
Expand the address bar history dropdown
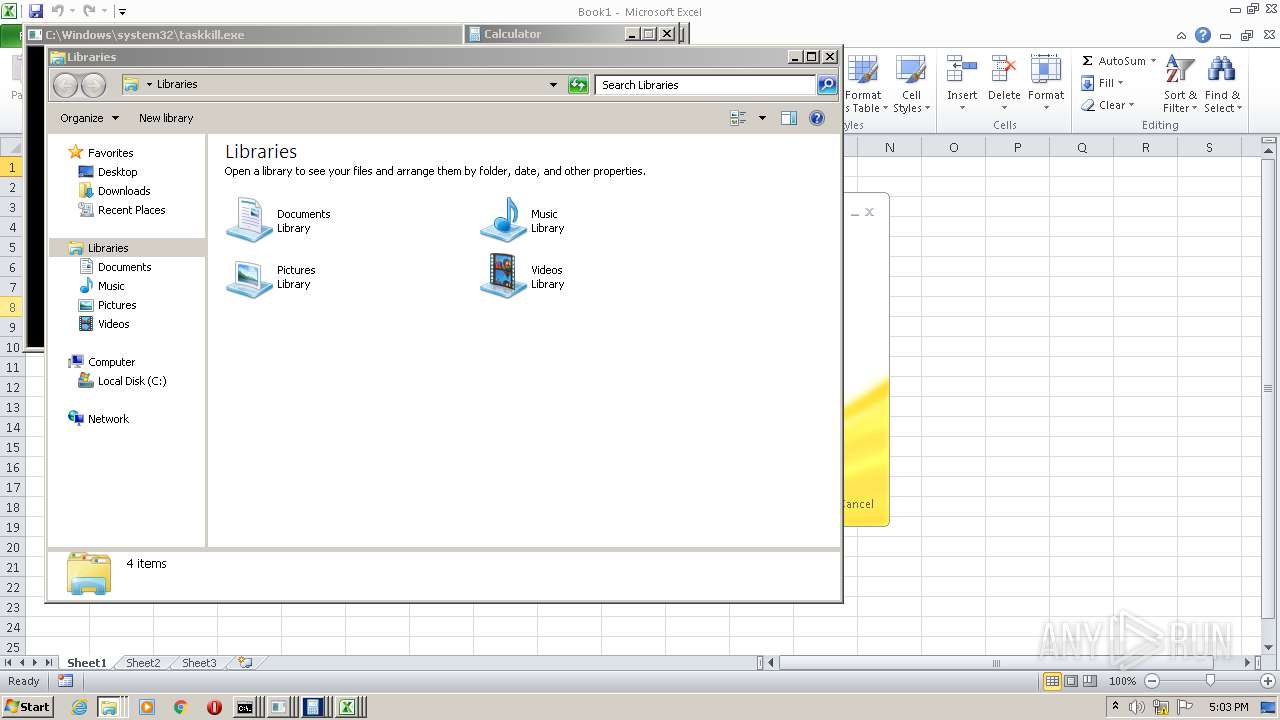[553, 85]
